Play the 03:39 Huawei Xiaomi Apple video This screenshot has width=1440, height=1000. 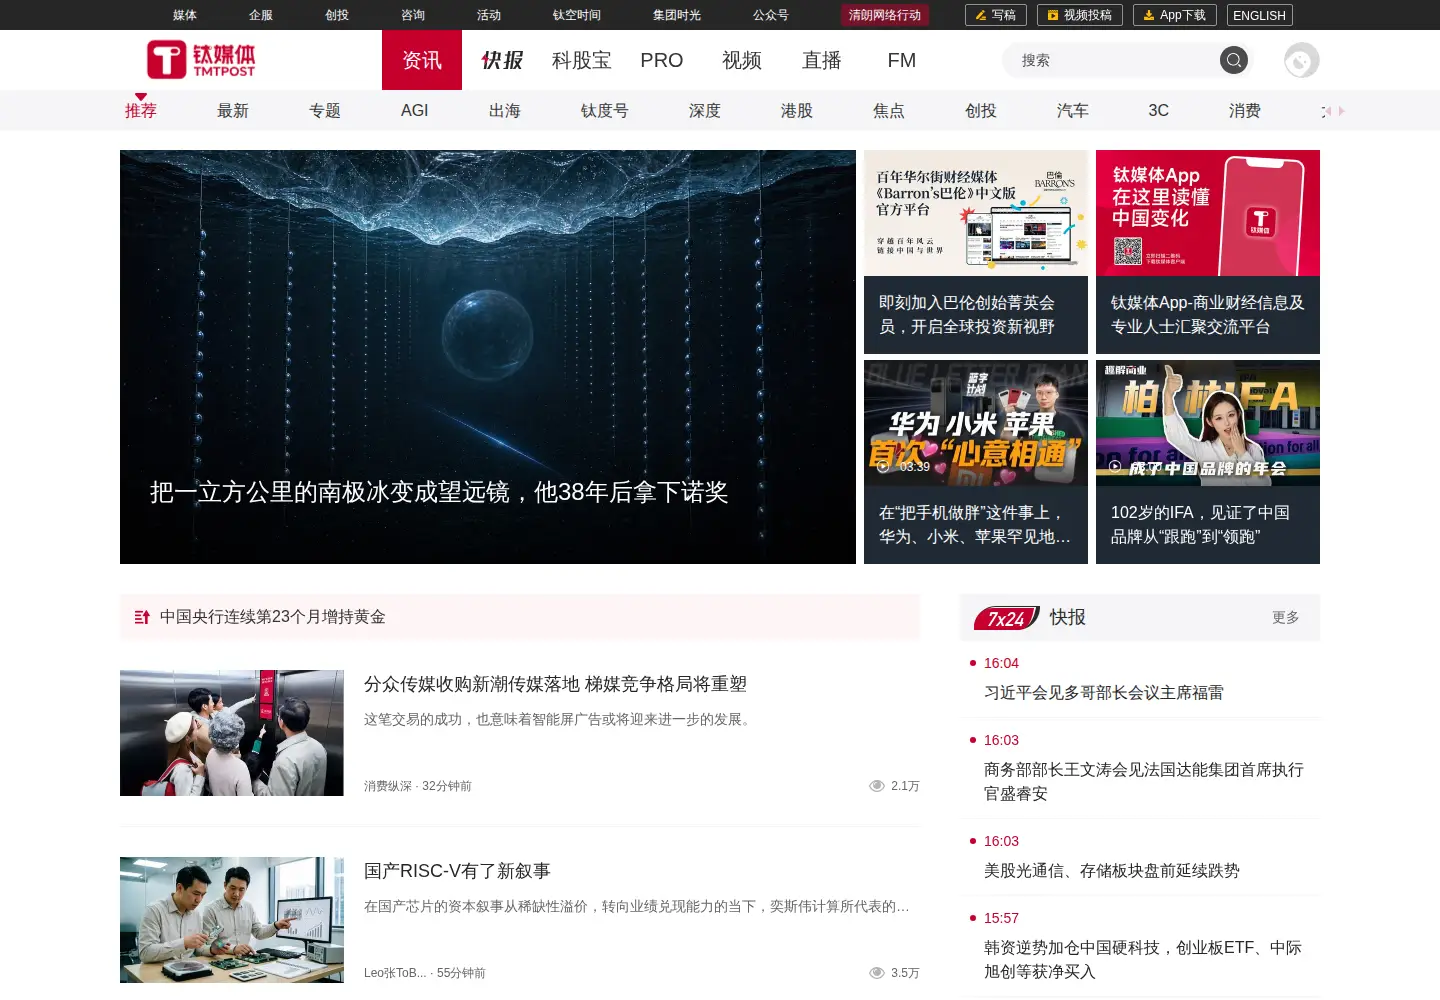[883, 467]
